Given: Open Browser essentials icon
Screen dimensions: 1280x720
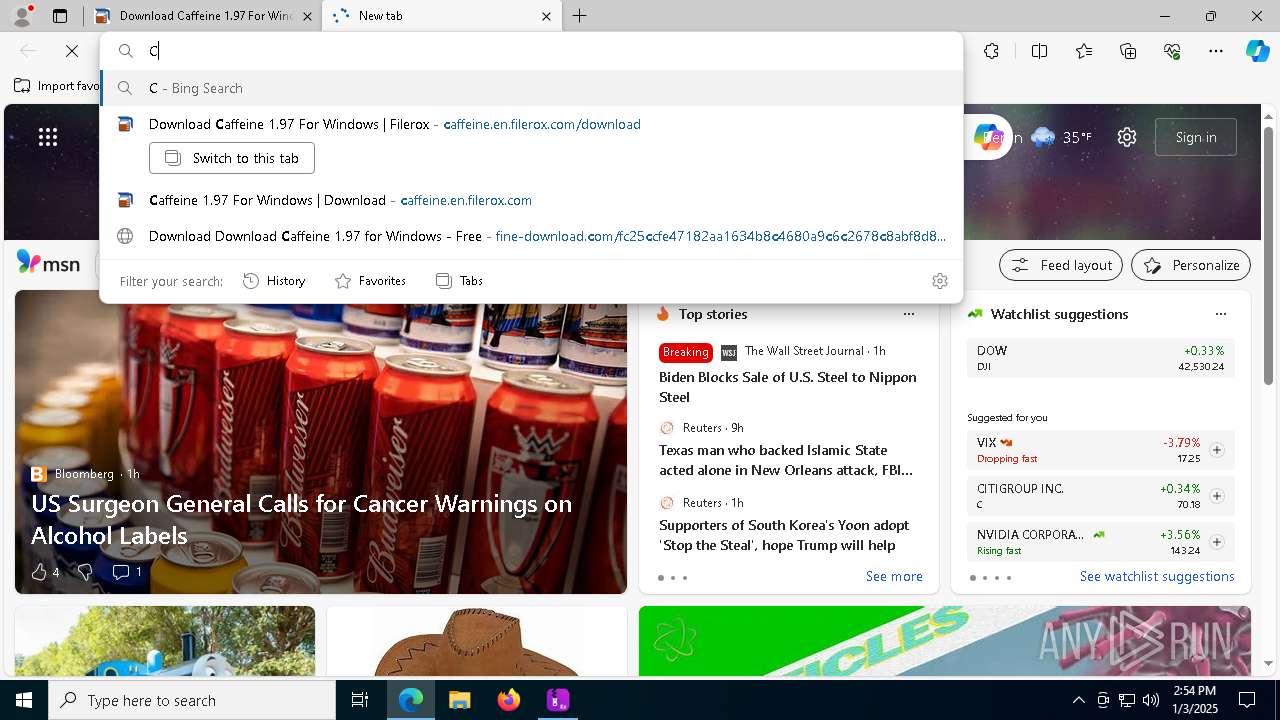Looking at the screenshot, I should (1173, 51).
